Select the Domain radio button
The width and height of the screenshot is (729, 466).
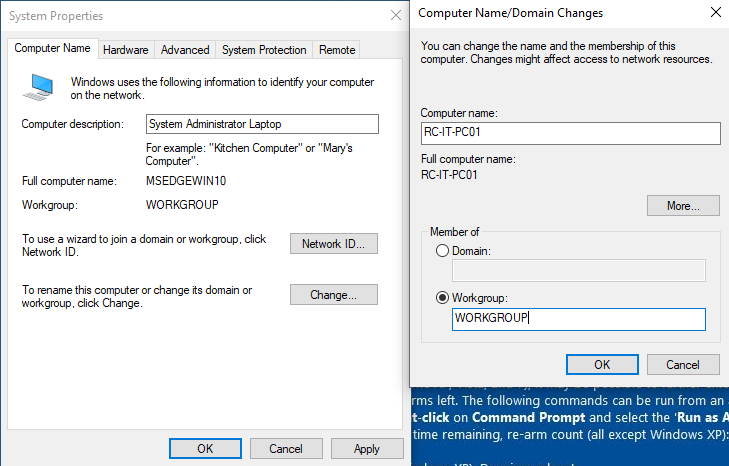442,251
